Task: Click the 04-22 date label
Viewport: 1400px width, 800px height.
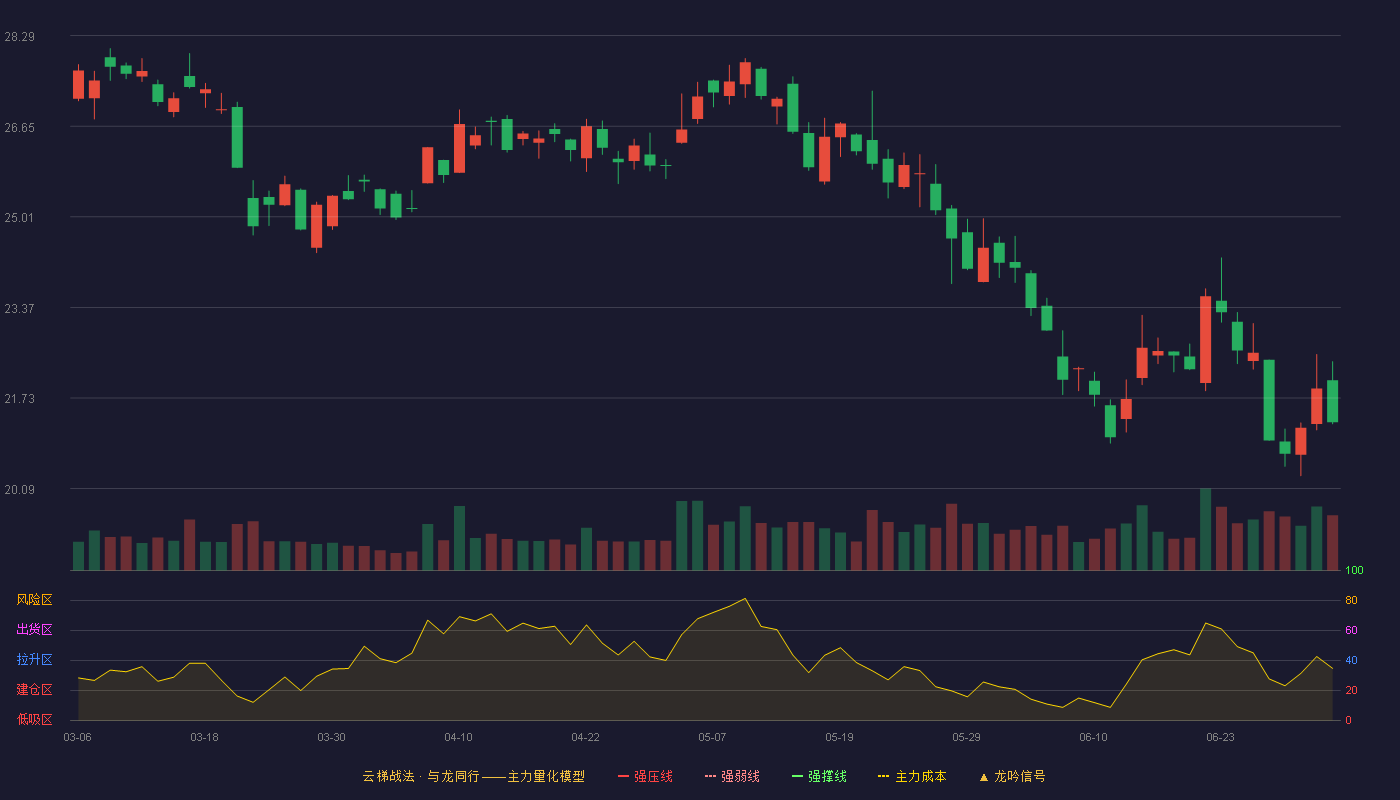Action: click(586, 737)
